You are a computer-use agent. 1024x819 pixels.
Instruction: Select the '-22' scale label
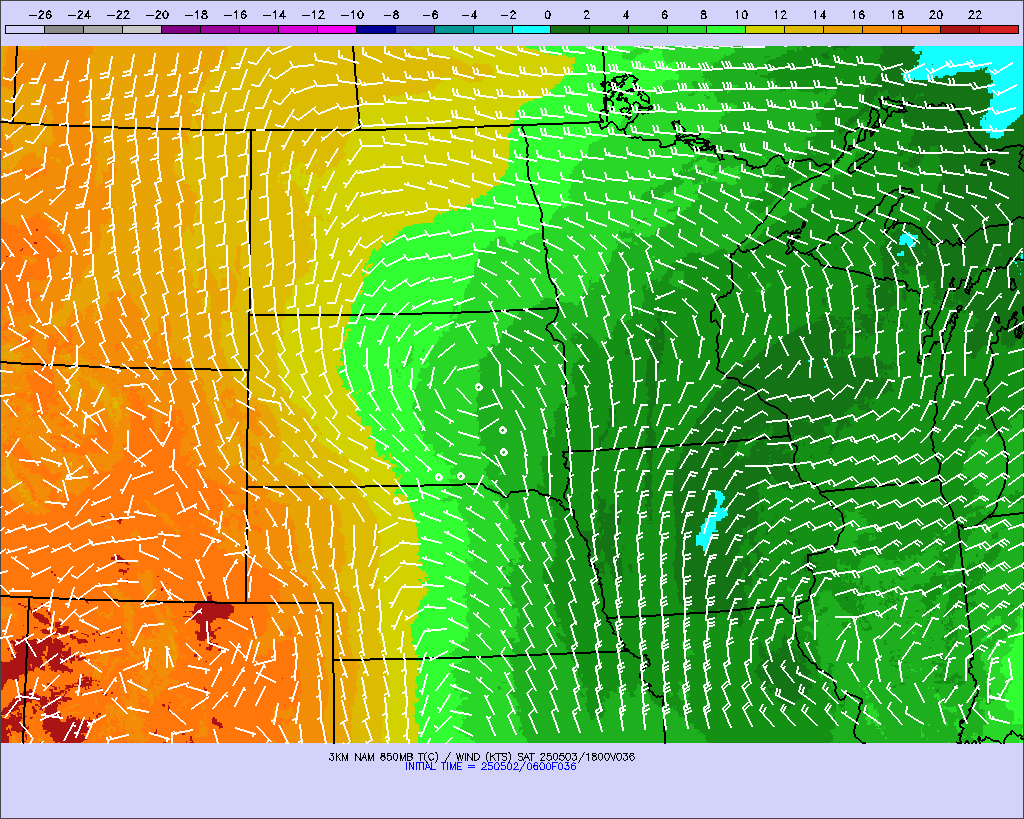coord(119,14)
